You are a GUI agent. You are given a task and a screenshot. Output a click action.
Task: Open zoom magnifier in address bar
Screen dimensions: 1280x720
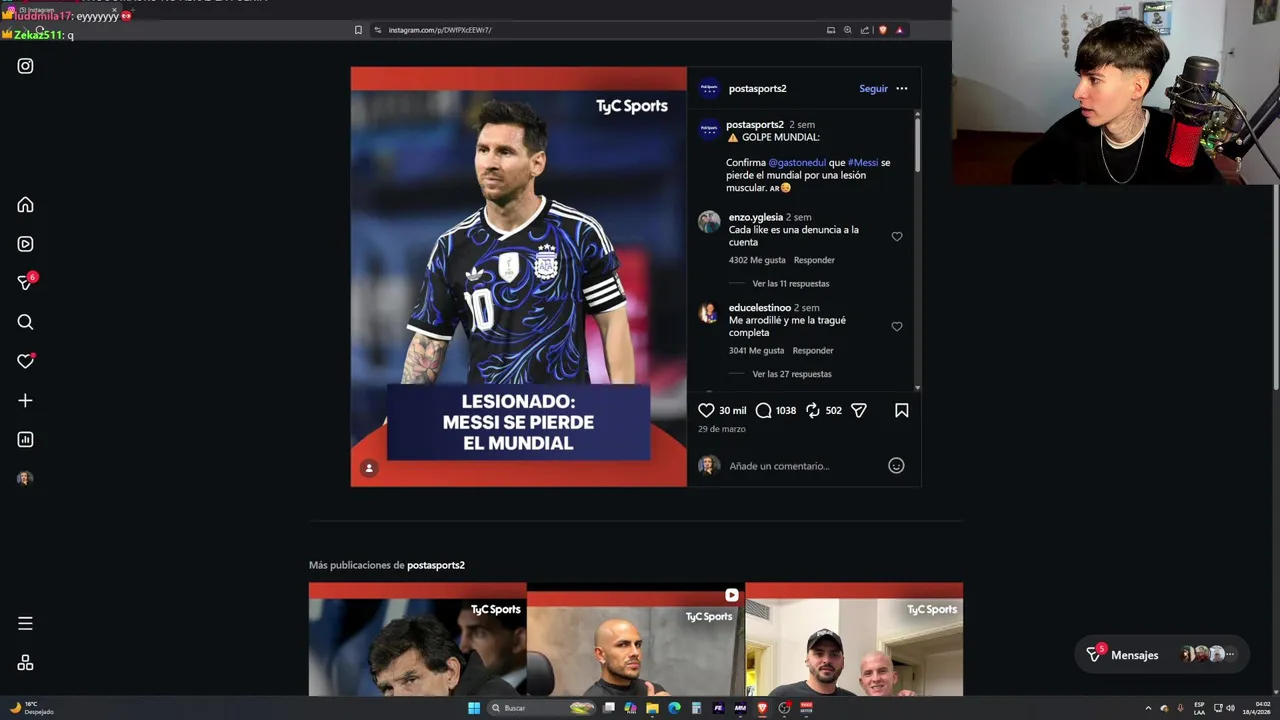847,30
